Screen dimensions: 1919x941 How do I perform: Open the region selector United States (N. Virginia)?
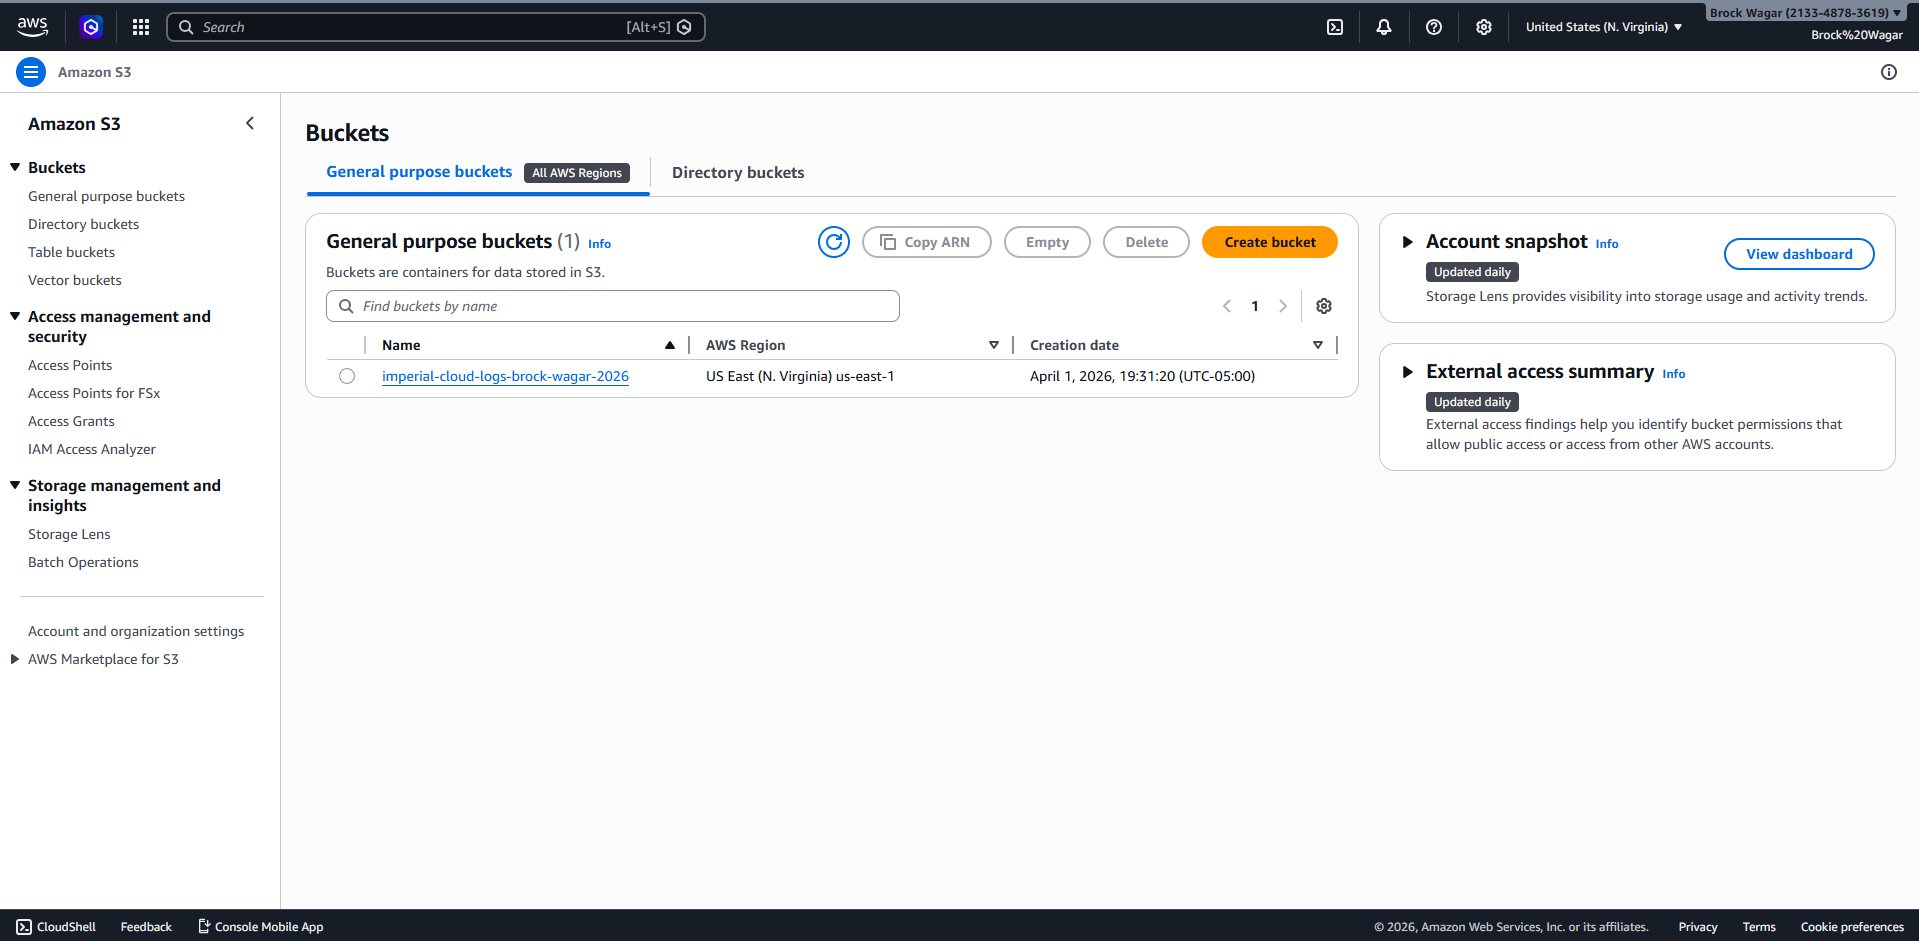(x=1604, y=27)
